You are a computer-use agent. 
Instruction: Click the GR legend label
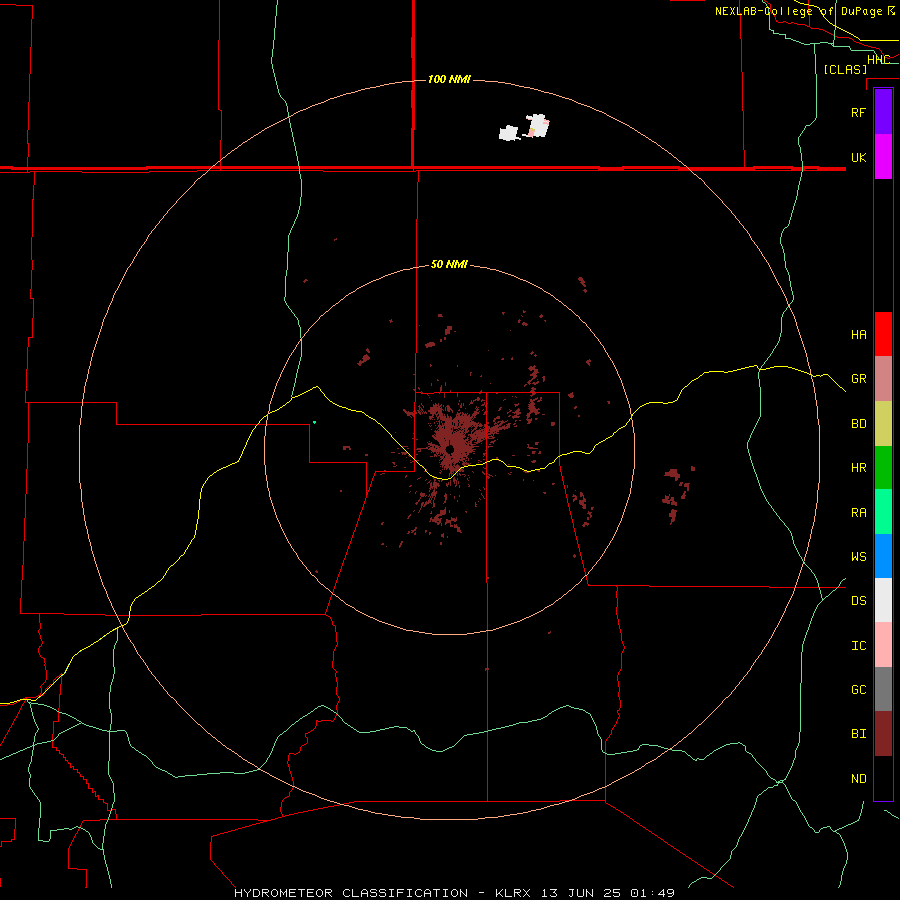click(858, 379)
